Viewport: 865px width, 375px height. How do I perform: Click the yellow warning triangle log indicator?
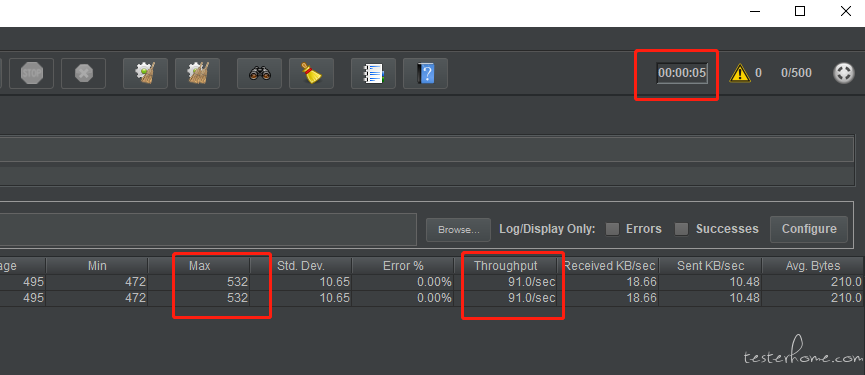tap(740, 73)
